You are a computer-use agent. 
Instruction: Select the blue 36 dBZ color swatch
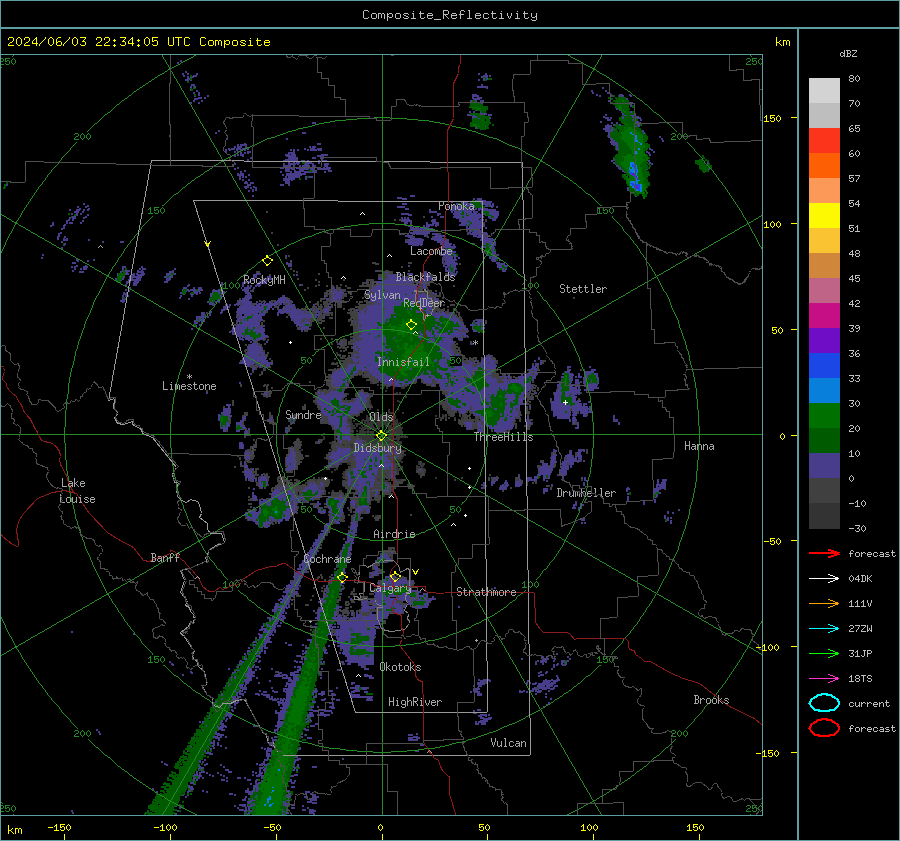pos(824,365)
